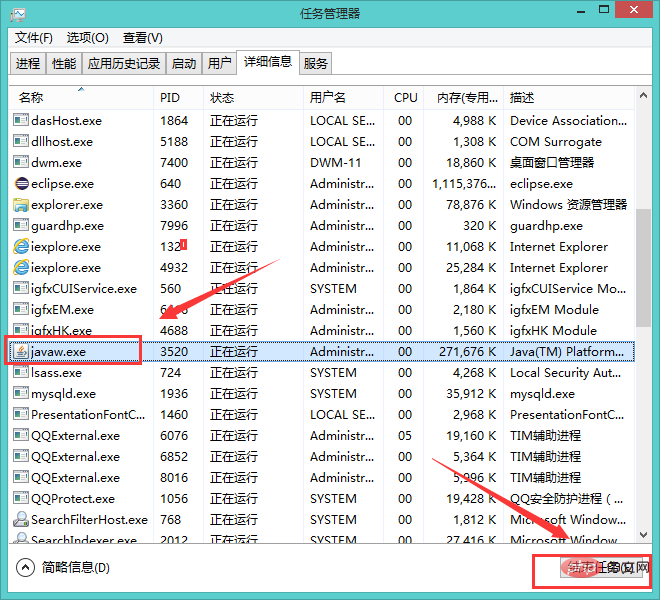This screenshot has height=600, width=660.
Task: Select the mysqld.exe process name
Action: click(x=64, y=394)
